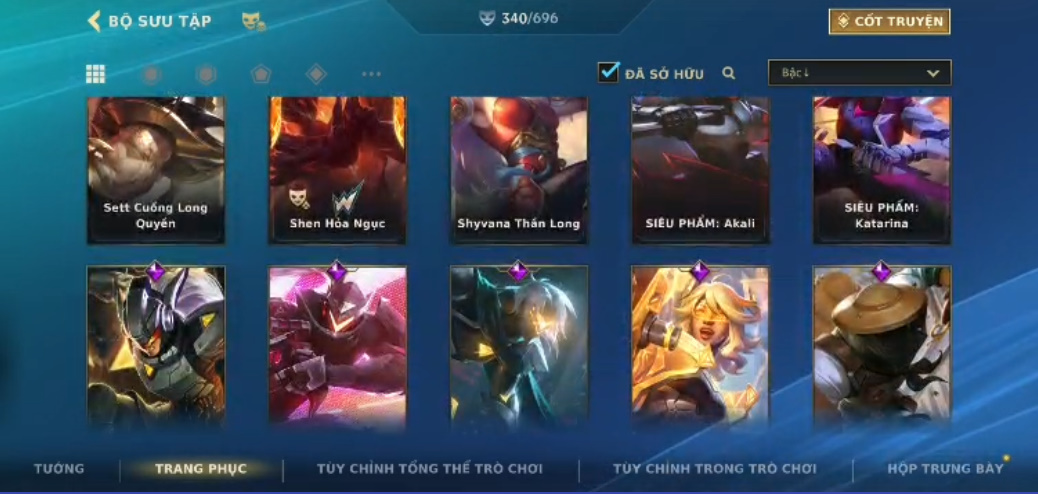Filter by the pentagon rarity tier icon
This screenshot has width=1038, height=494.
[261, 74]
